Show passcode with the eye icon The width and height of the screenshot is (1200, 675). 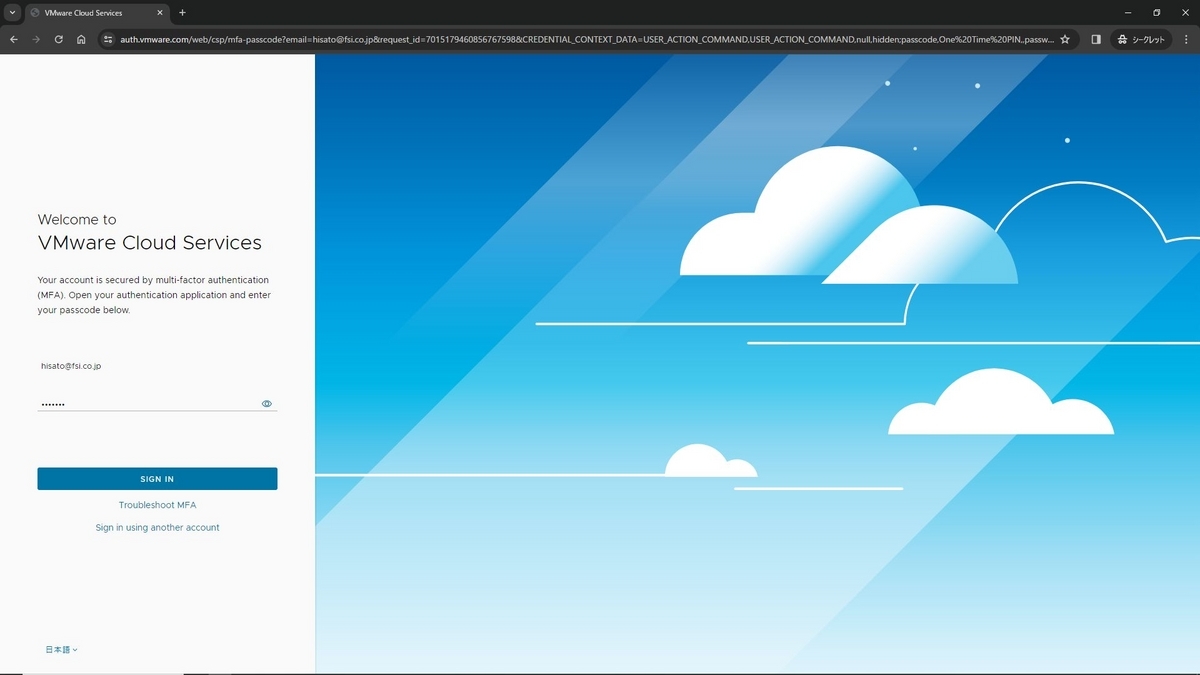(267, 404)
